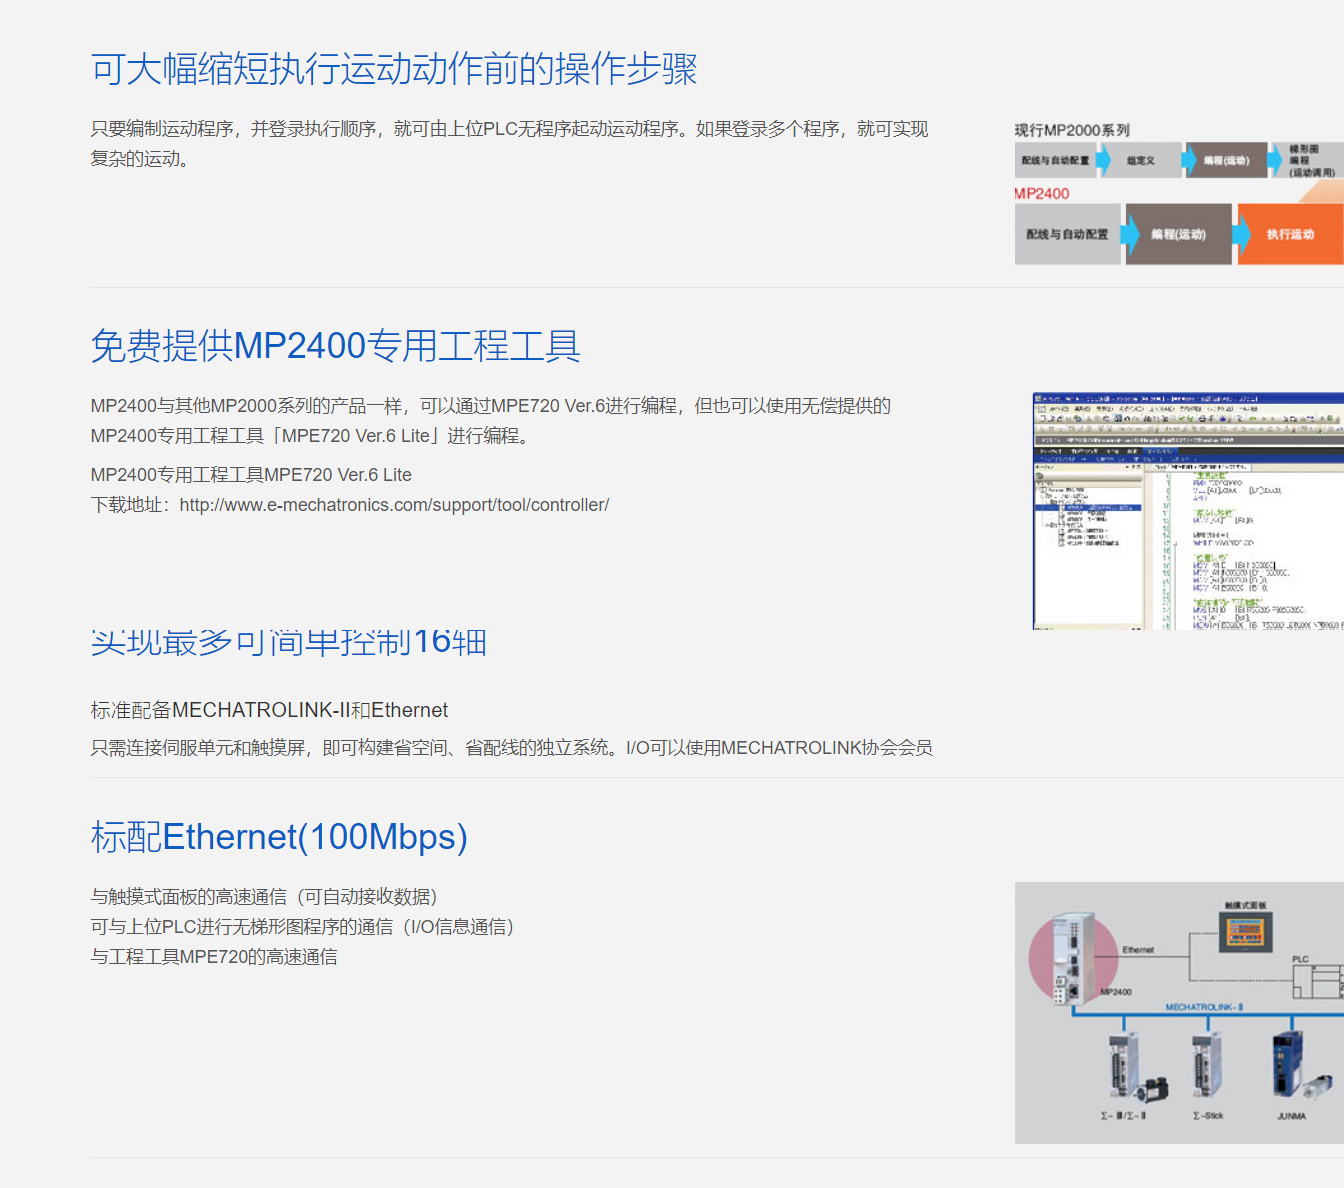Click the touch panel icon in network diagram
The height and width of the screenshot is (1188, 1344).
[1245, 931]
